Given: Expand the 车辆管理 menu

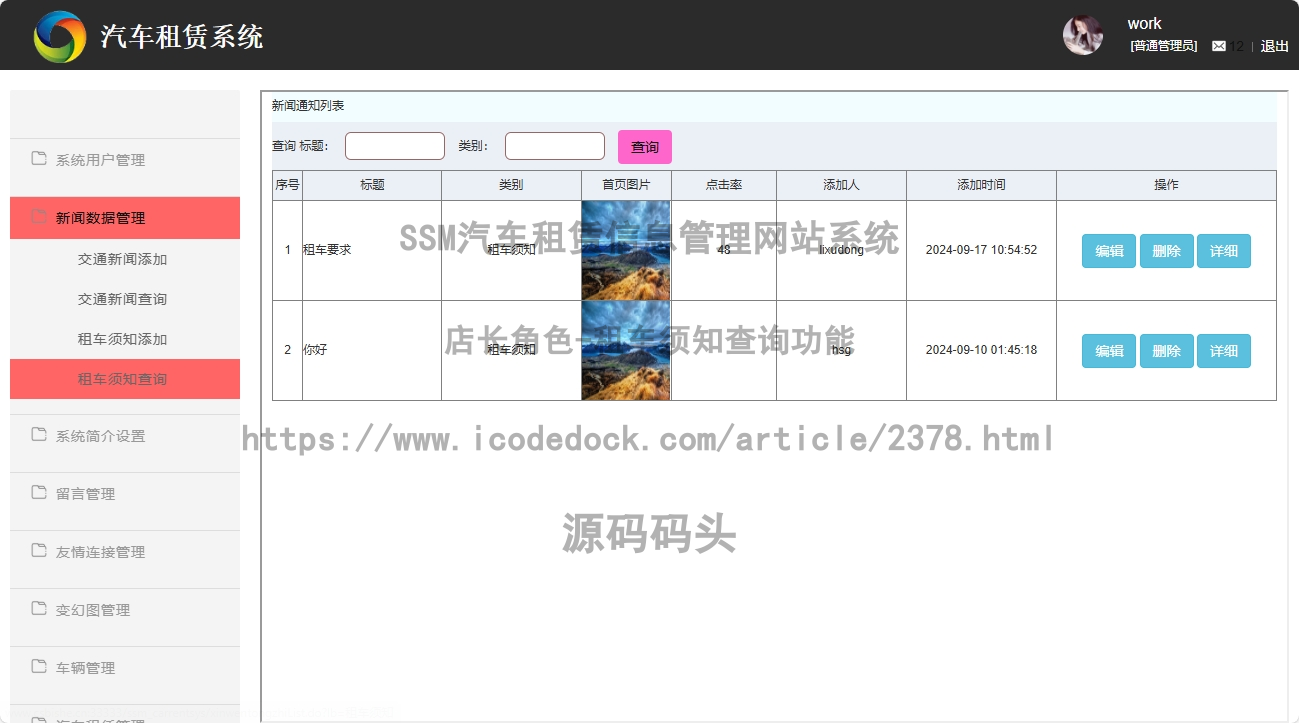Looking at the screenshot, I should (x=125, y=668).
